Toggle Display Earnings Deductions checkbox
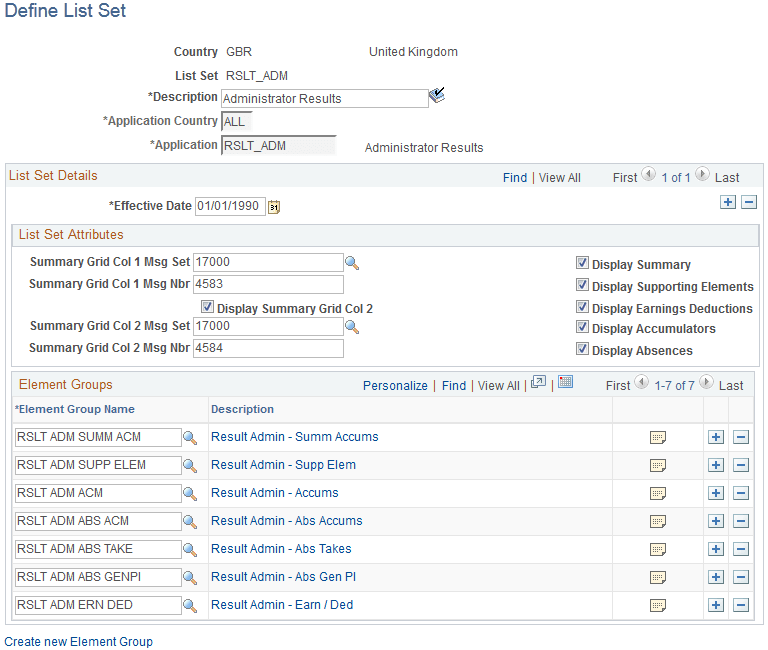This screenshot has height=650, width=768. (582, 307)
